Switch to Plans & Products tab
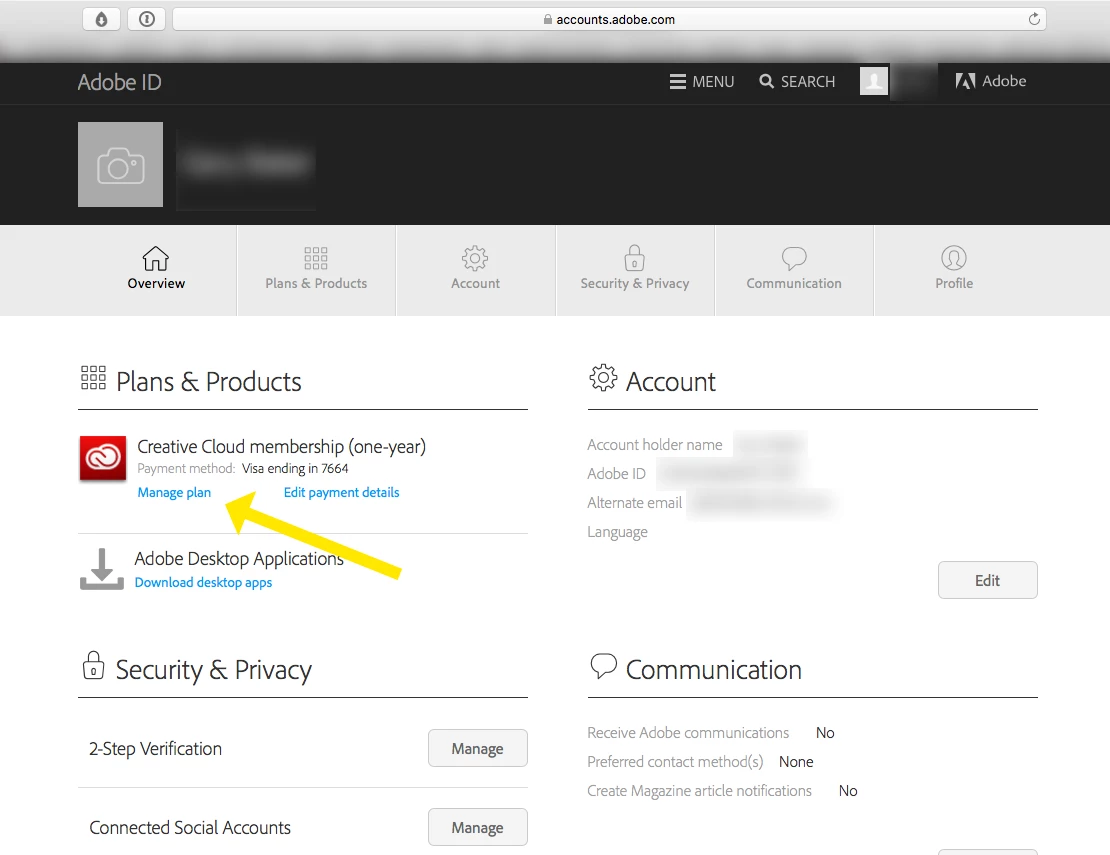Screen dimensions: 1110x855 tap(316, 269)
